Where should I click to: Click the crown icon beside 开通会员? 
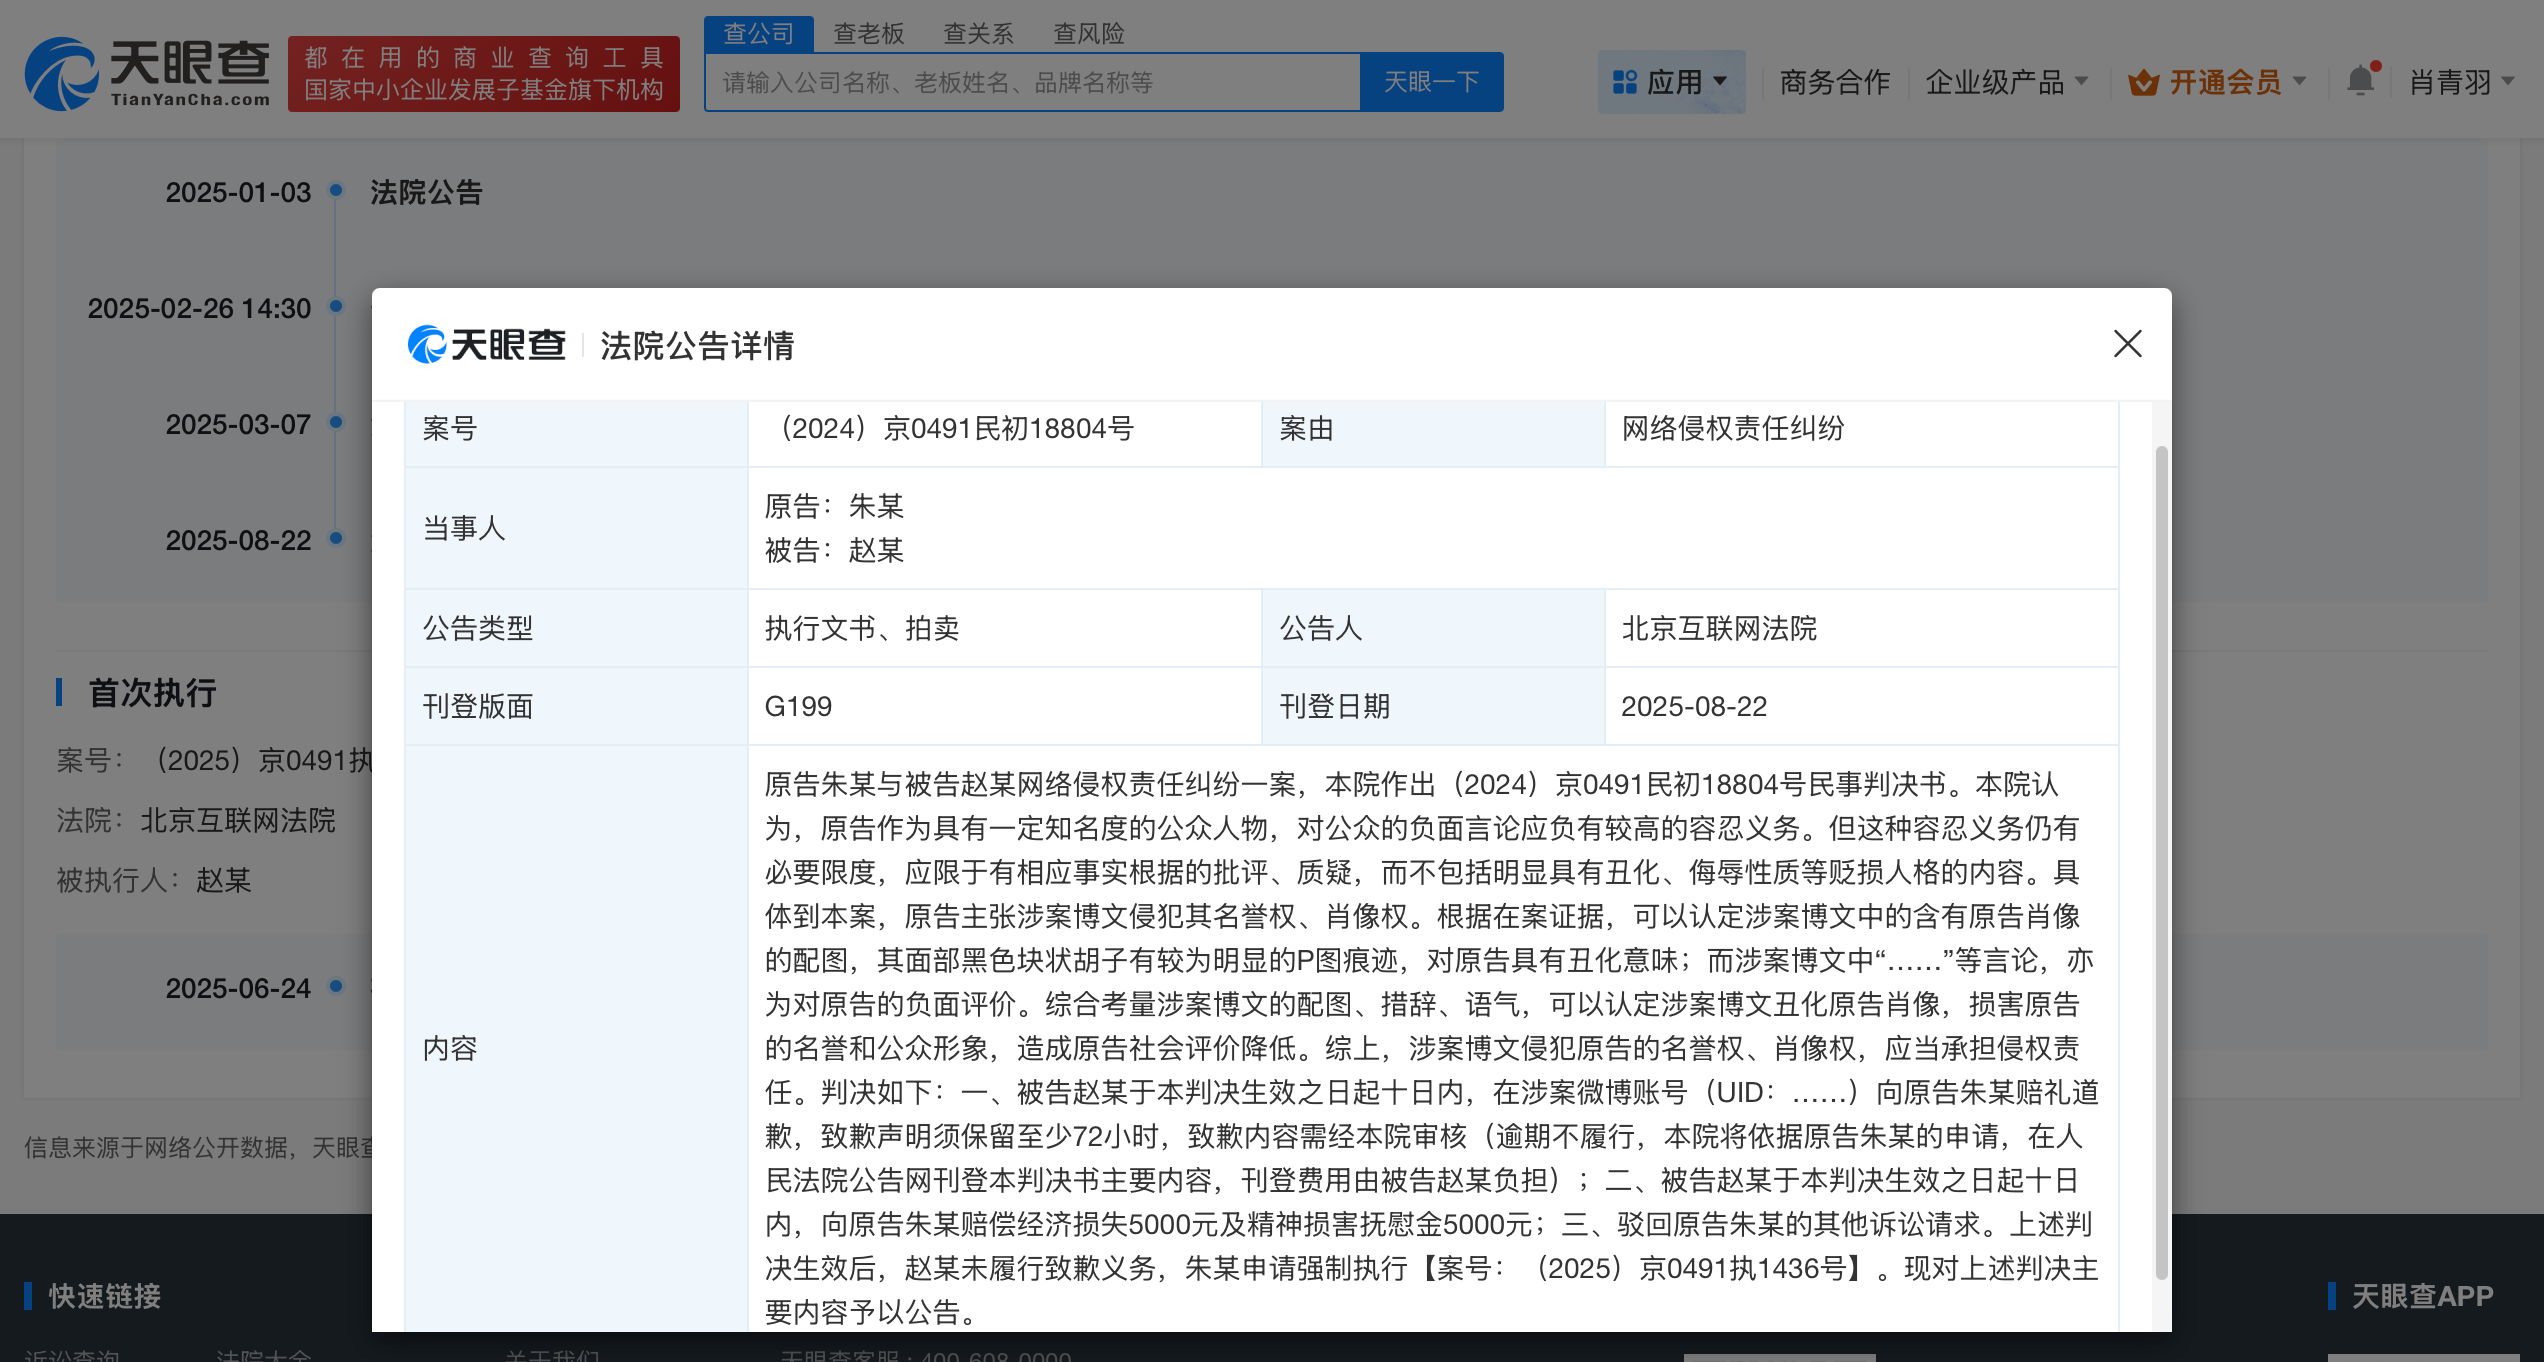tap(2146, 82)
